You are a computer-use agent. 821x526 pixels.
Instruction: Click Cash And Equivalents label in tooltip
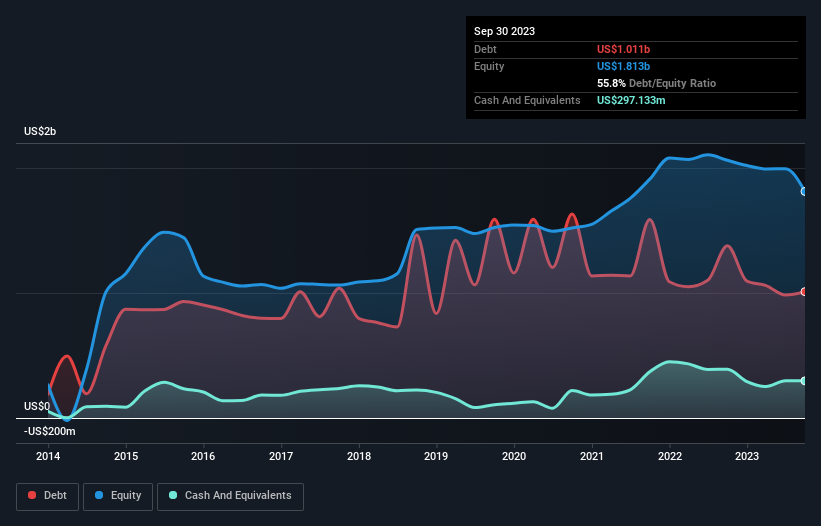pyautogui.click(x=527, y=100)
